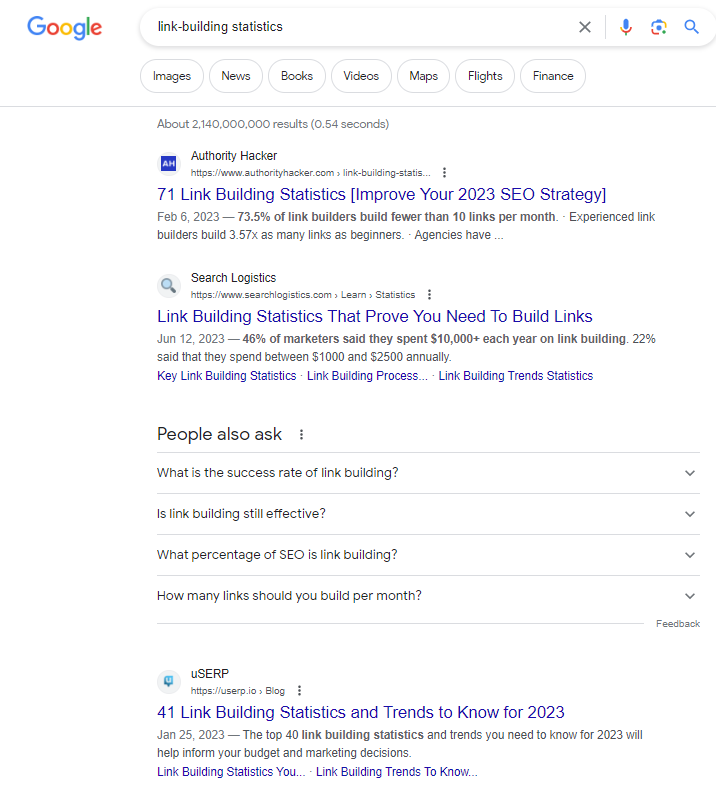Clear the search box with X
The width and height of the screenshot is (716, 795).
tap(585, 27)
